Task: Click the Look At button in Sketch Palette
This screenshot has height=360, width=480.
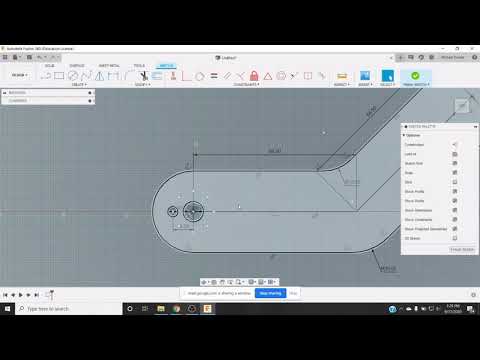Action: [455, 154]
